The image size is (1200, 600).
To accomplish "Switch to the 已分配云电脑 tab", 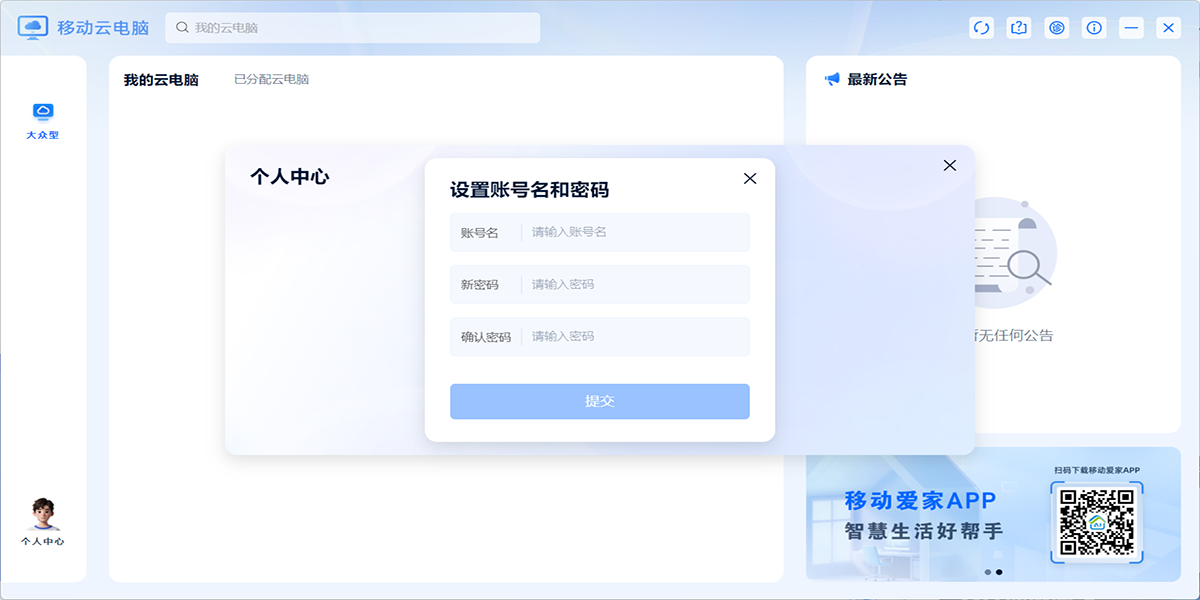I will [x=271, y=79].
